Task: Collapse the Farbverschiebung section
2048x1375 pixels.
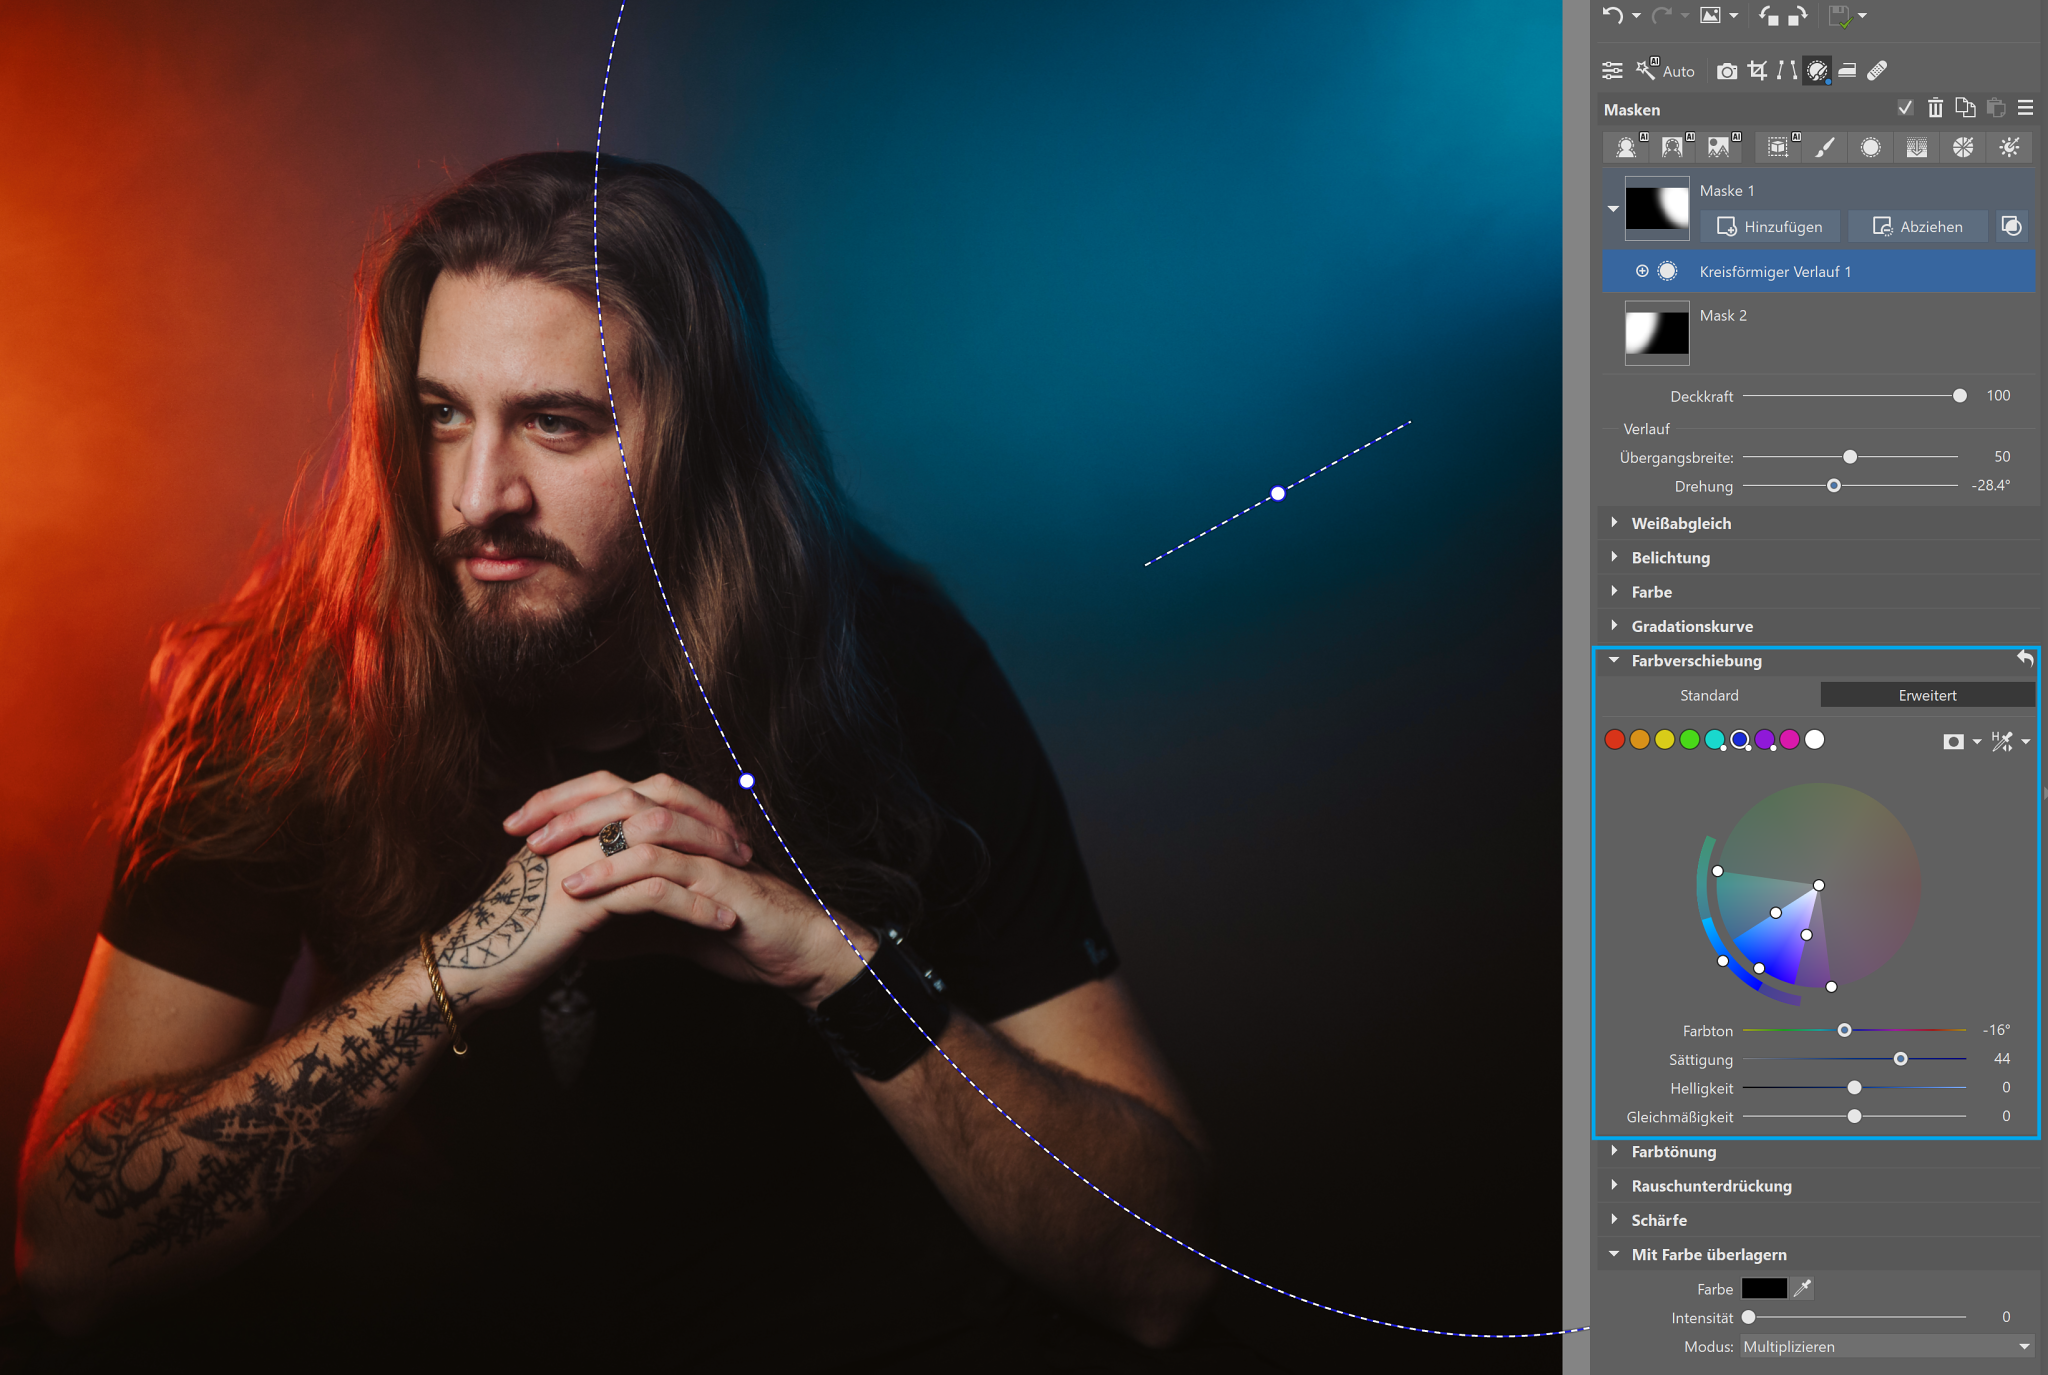Action: pos(1614,660)
